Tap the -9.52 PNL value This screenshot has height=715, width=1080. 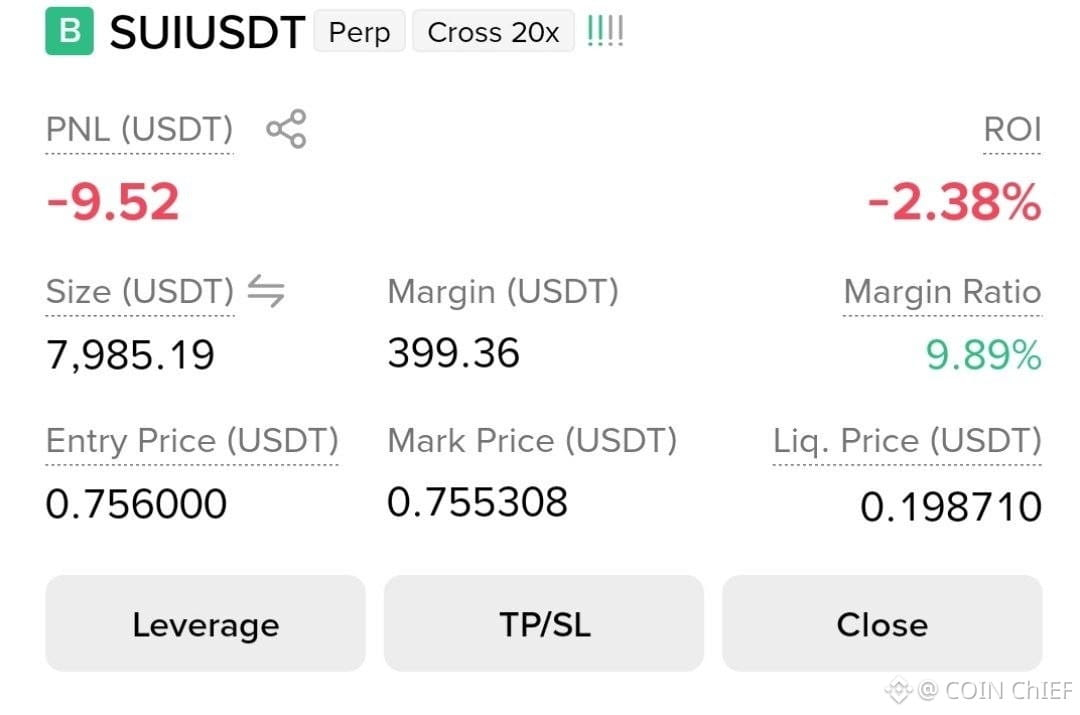click(x=113, y=203)
